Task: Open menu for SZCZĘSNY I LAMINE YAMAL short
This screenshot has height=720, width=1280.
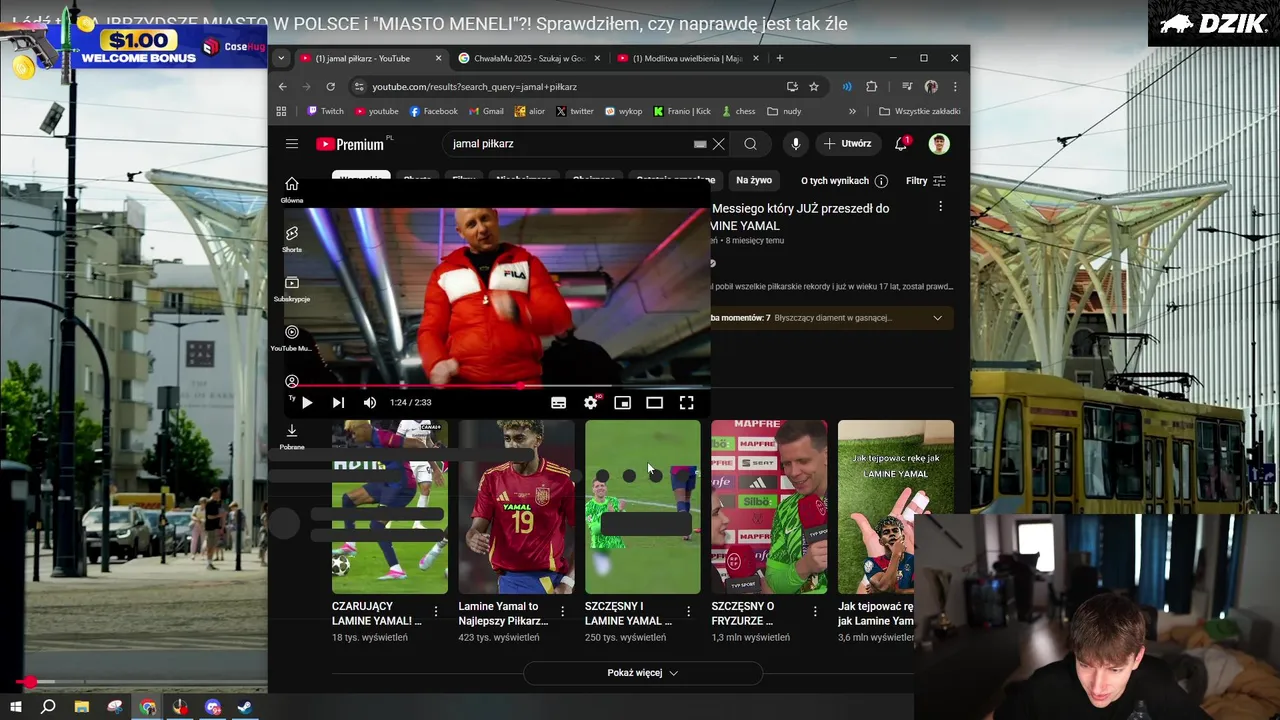Action: [689, 611]
